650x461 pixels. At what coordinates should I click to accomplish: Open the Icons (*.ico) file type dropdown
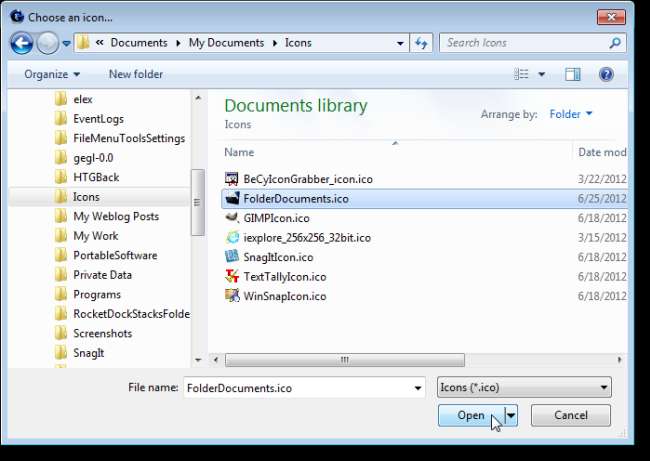point(524,388)
